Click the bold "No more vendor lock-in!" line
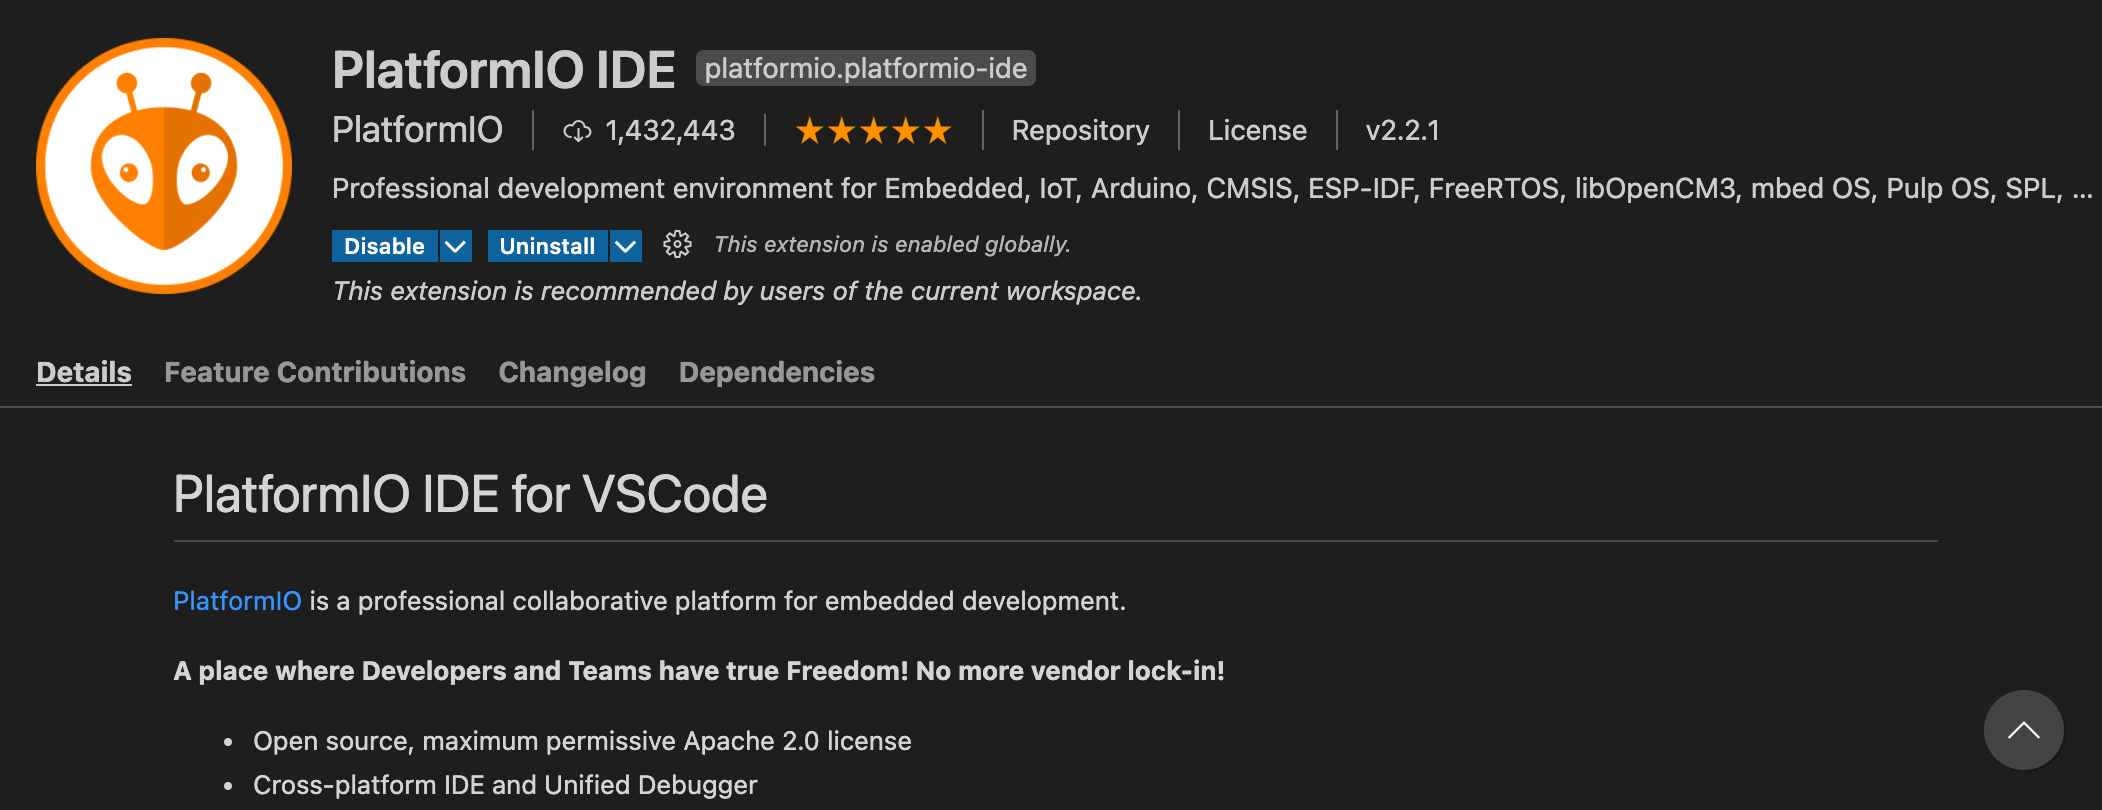 [699, 671]
